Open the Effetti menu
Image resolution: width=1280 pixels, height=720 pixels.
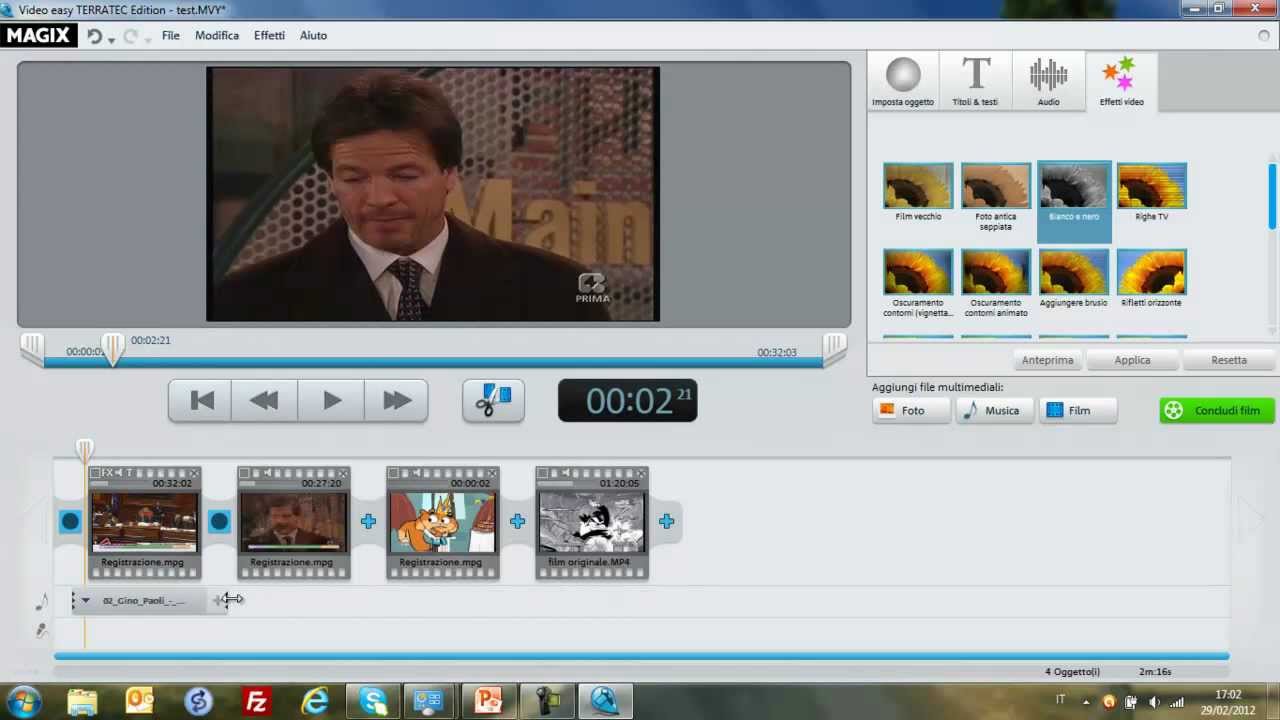click(269, 35)
